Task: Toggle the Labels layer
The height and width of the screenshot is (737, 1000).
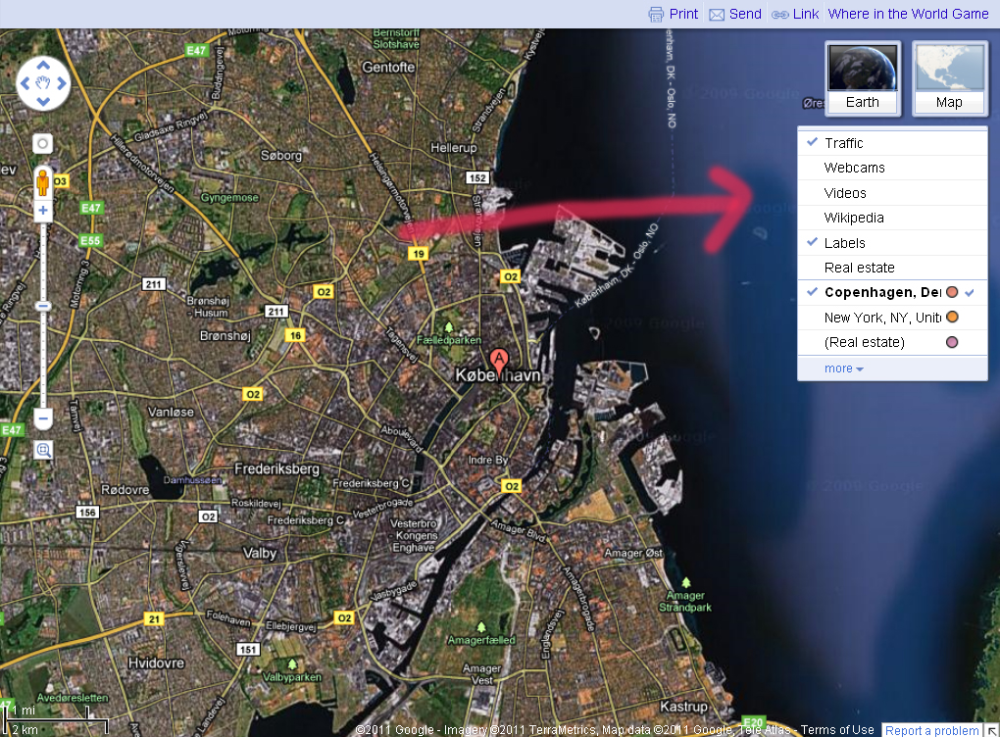Action: 892,243
